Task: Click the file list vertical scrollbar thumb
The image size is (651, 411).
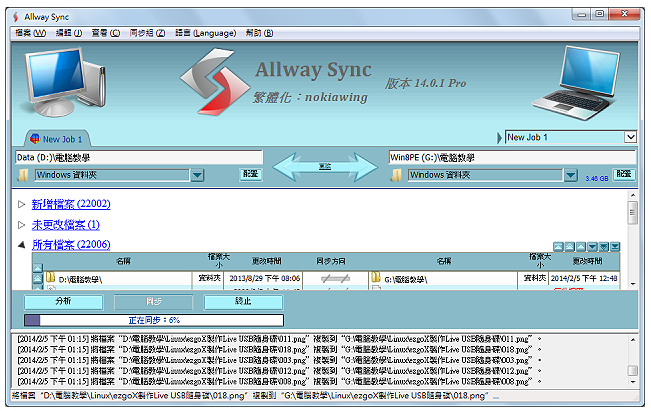Action: [632, 213]
